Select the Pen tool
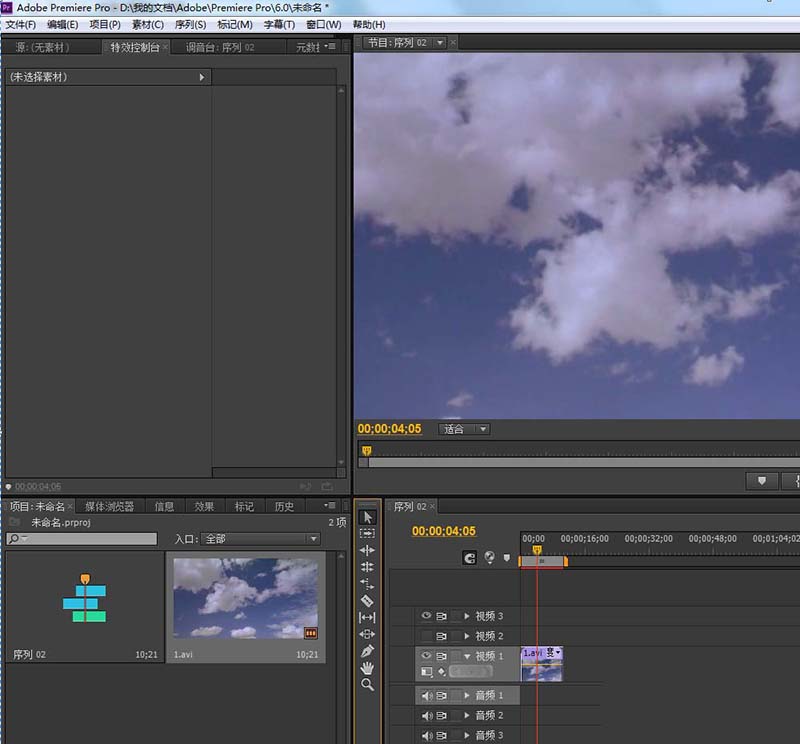The image size is (800, 744). 367,651
